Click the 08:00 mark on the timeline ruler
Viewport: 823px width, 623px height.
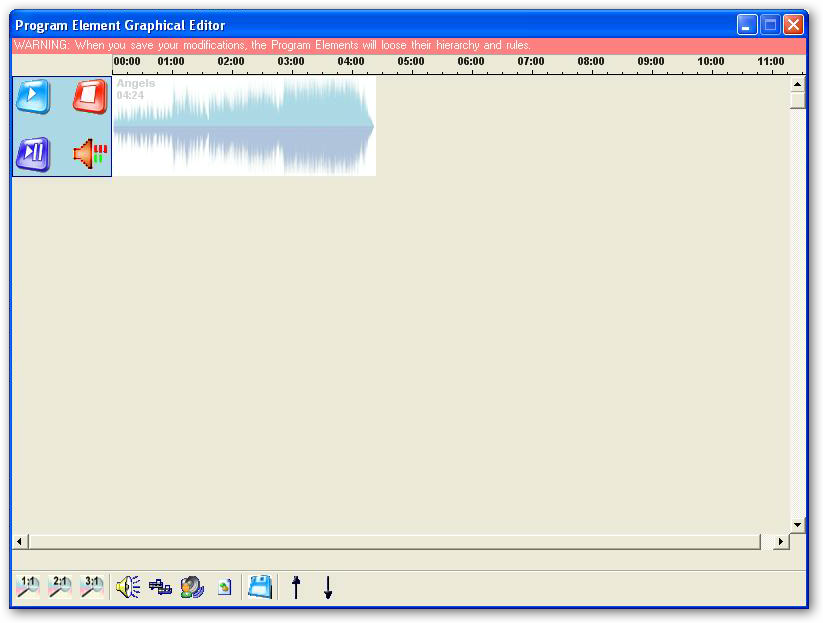(x=591, y=61)
